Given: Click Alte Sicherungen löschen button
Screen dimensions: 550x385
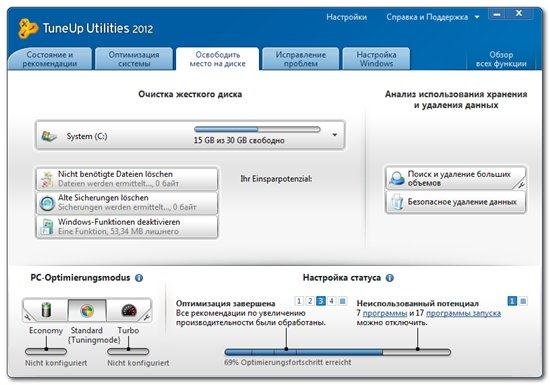Looking at the screenshot, I should [x=127, y=203].
